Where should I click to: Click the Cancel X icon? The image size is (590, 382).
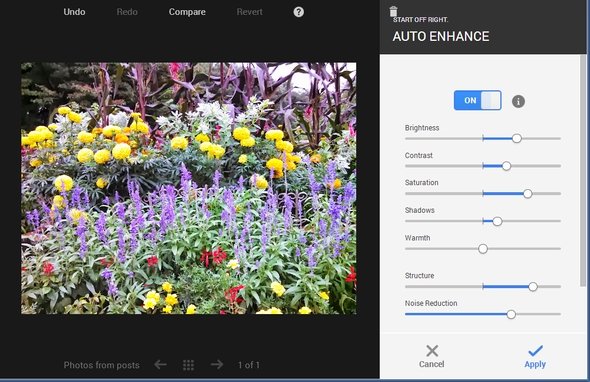coord(432,351)
